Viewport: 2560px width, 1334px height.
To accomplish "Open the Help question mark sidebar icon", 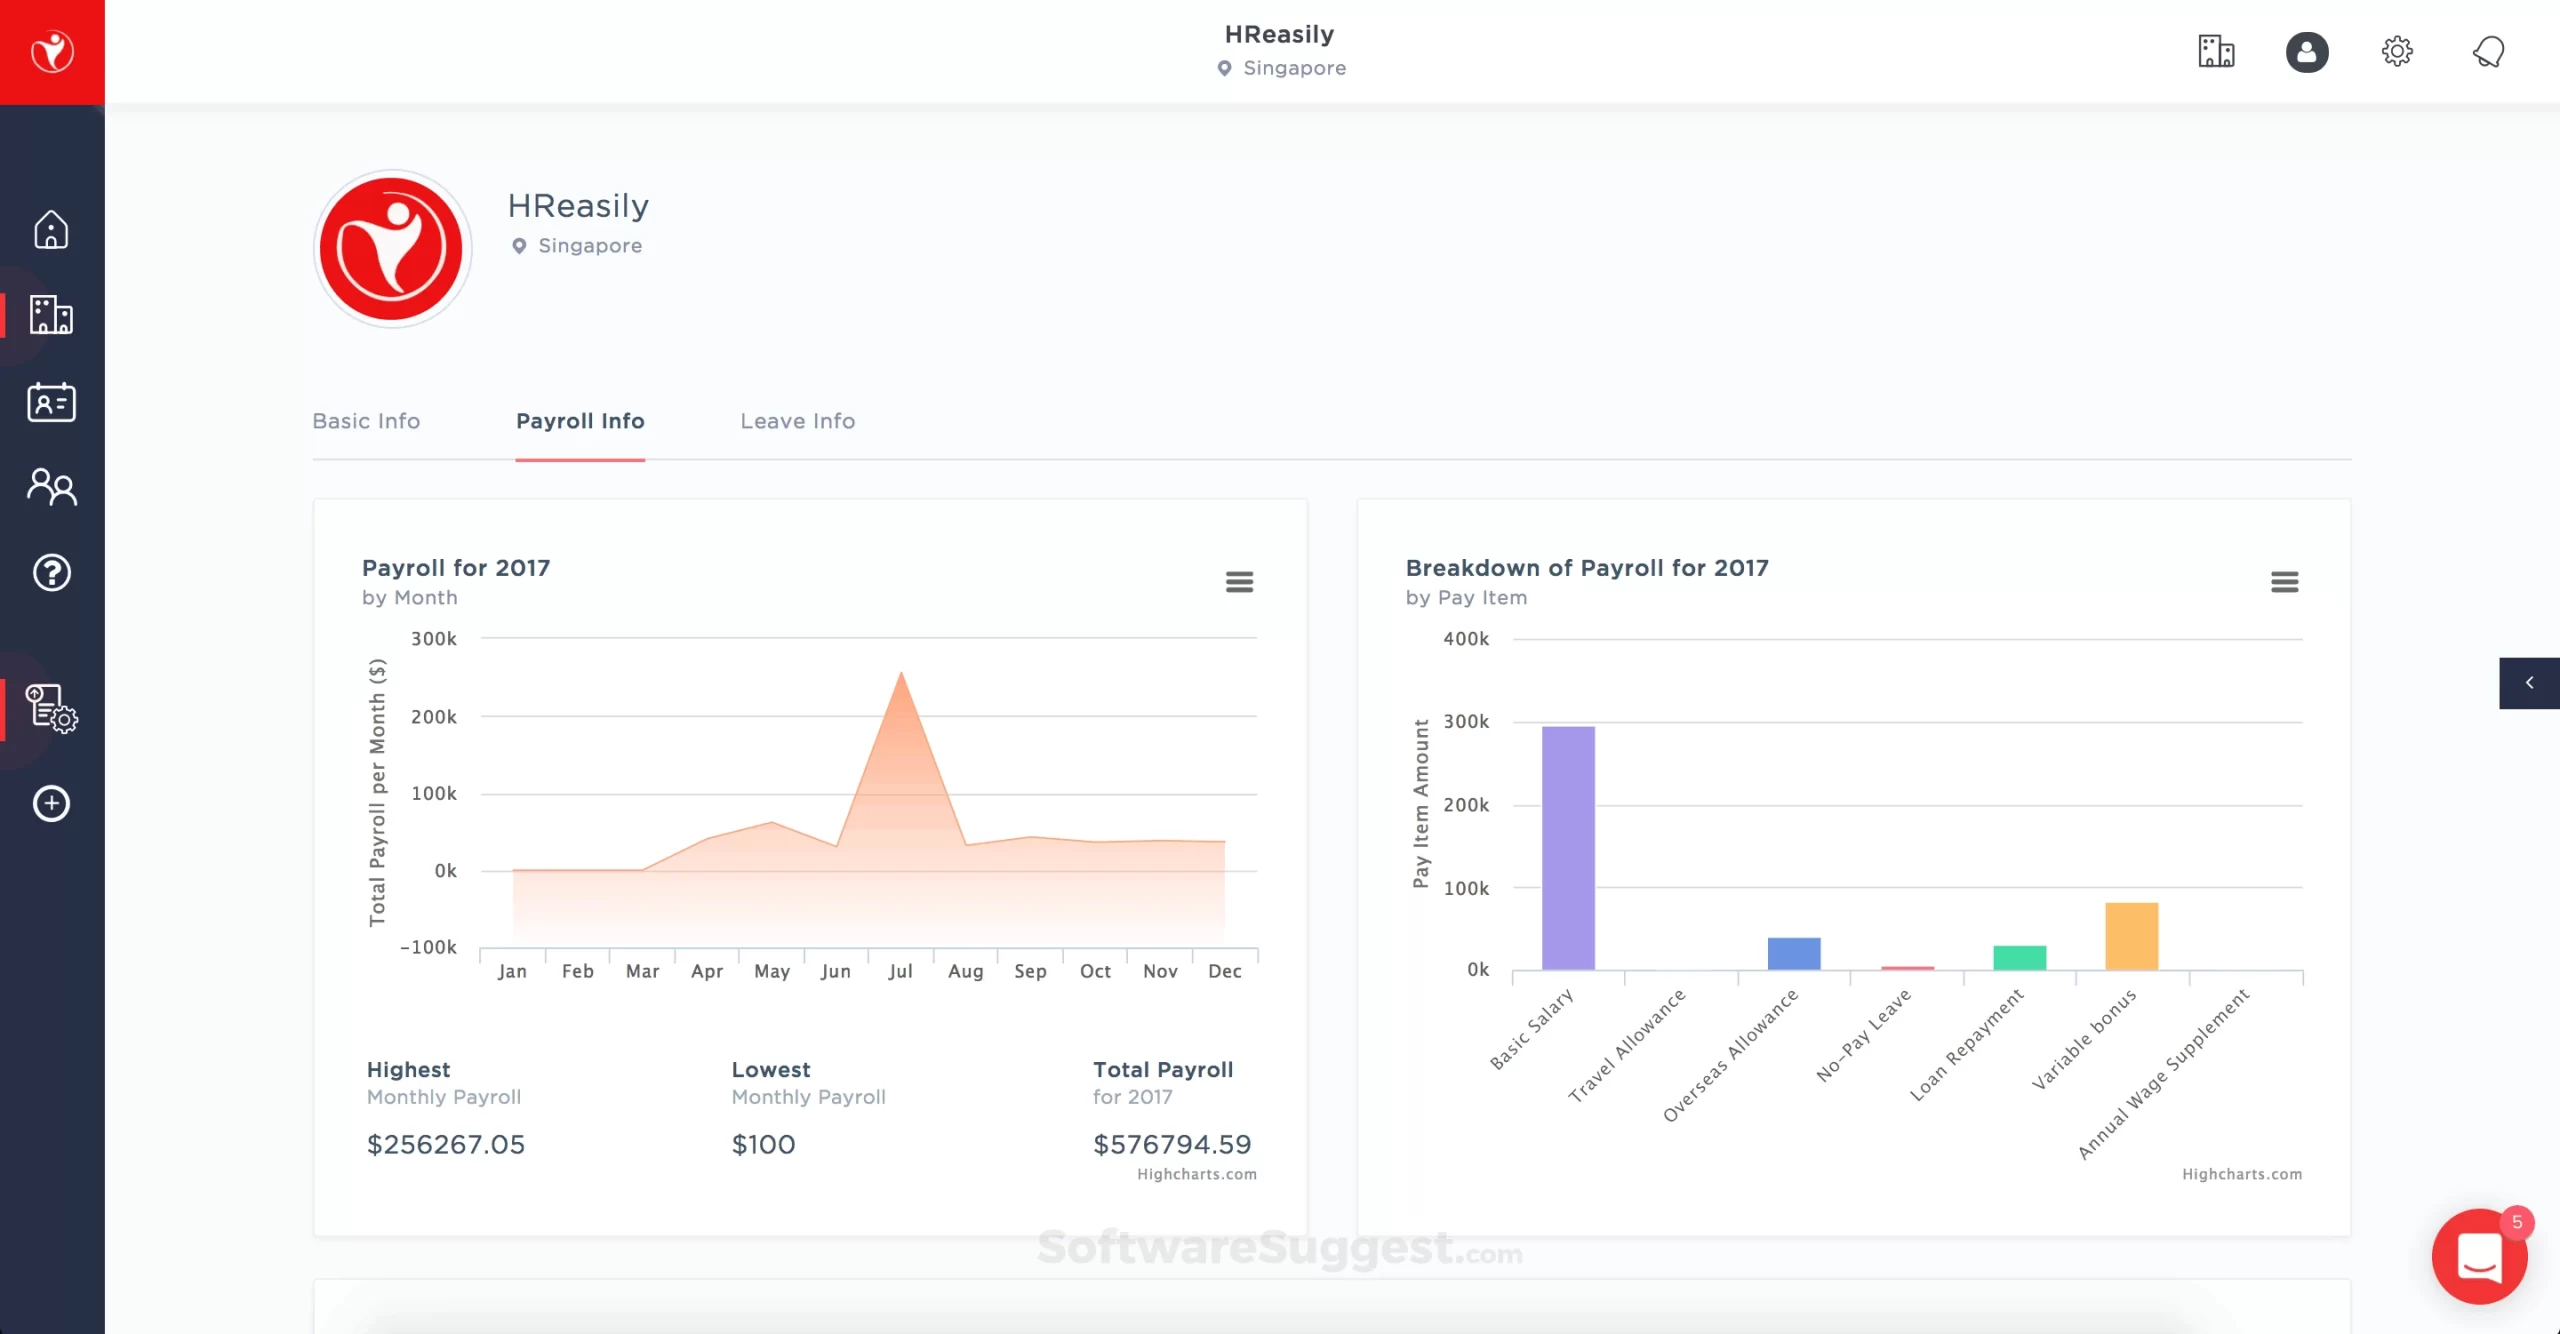I will tap(51, 573).
